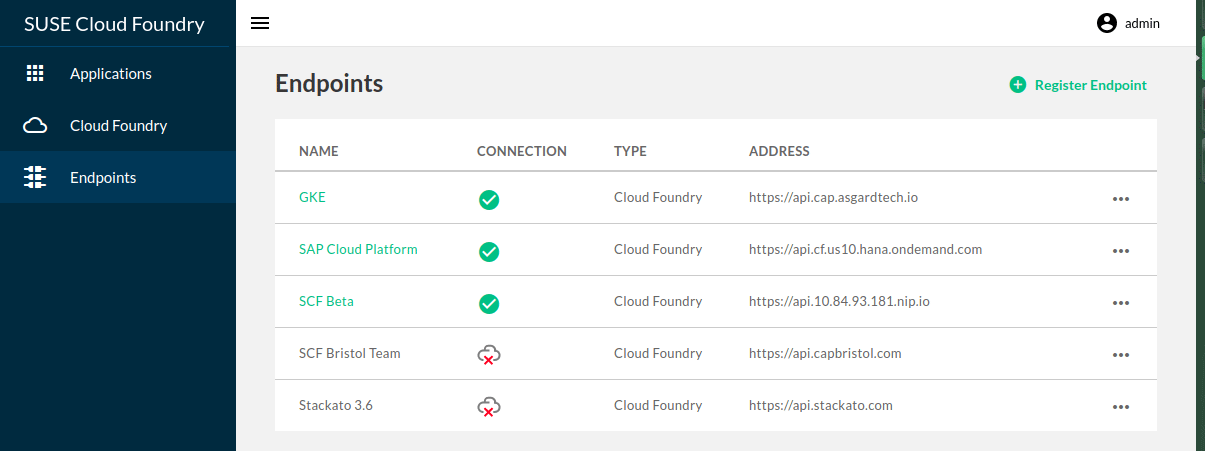The width and height of the screenshot is (1205, 451).
Task: Click Stackato 3.6 disconnected cloud icon
Action: (x=489, y=406)
